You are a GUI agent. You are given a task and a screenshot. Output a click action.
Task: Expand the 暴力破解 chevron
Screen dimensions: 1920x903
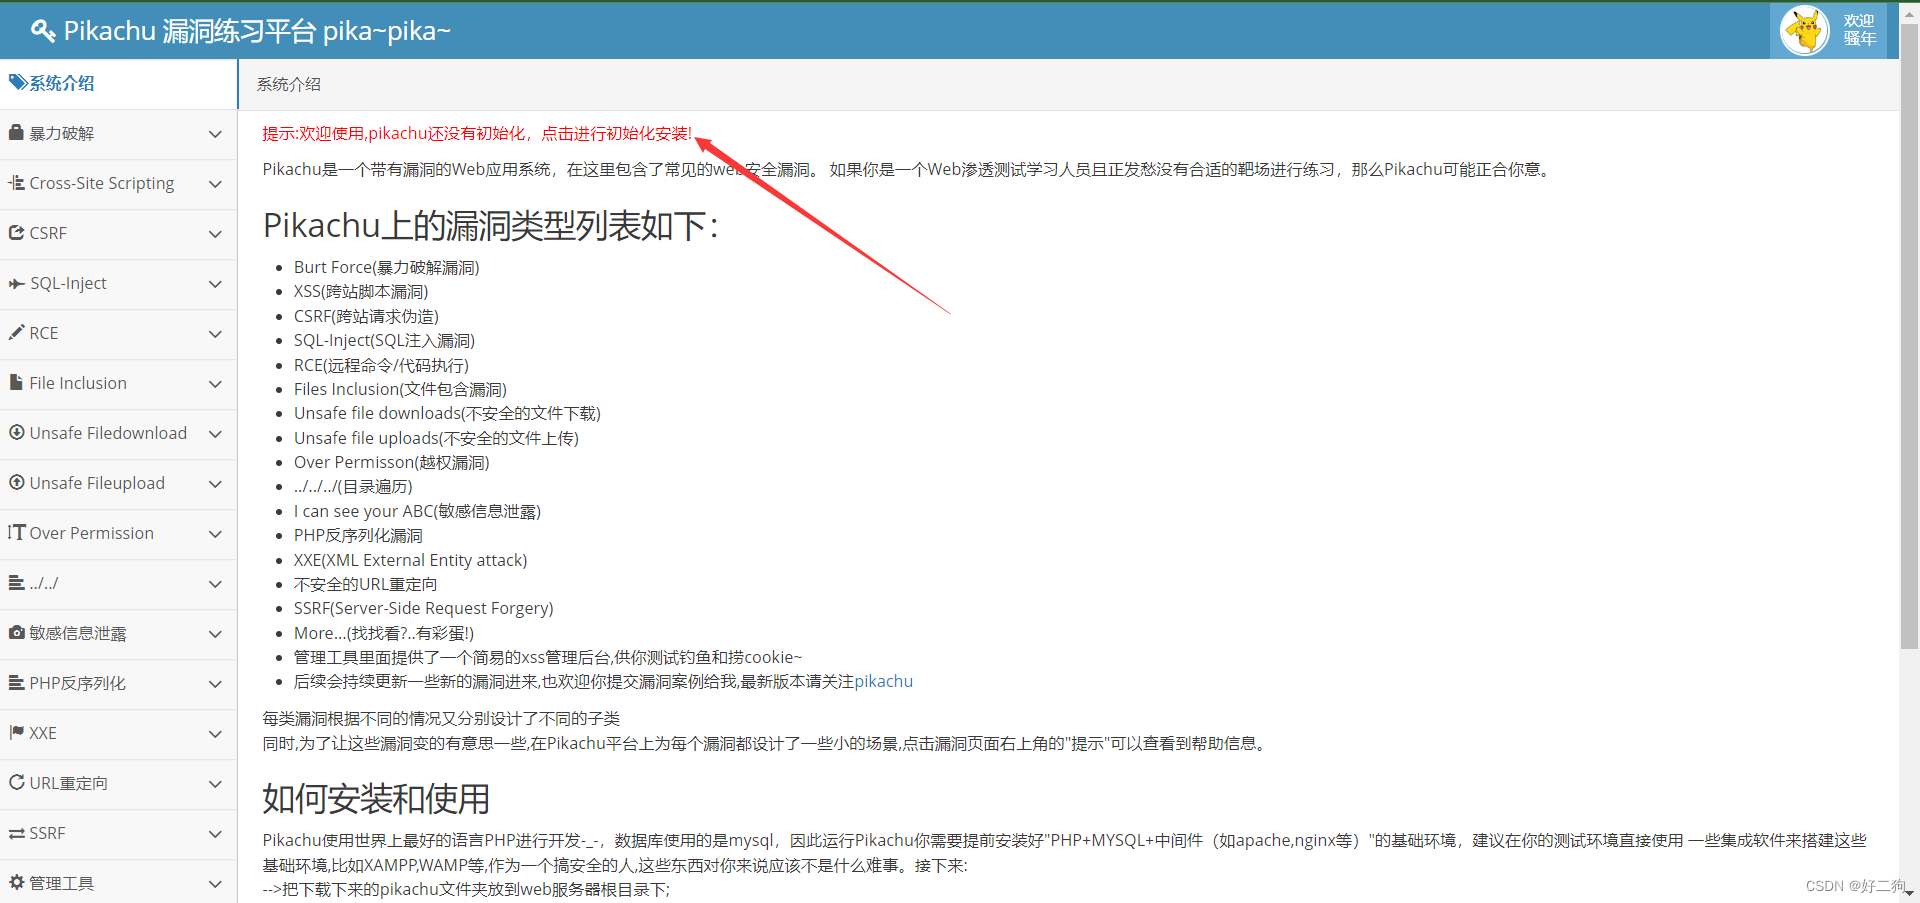tap(215, 134)
